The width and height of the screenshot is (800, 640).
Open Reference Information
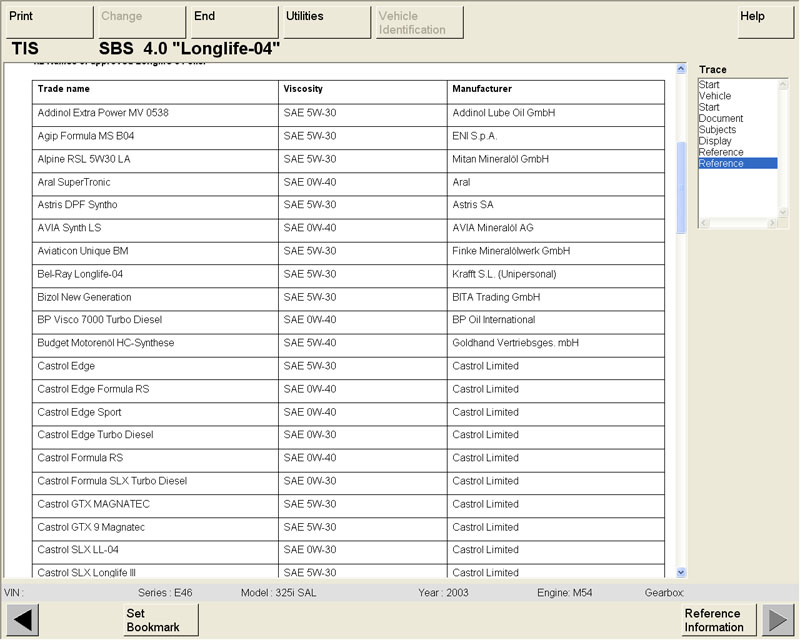point(719,620)
